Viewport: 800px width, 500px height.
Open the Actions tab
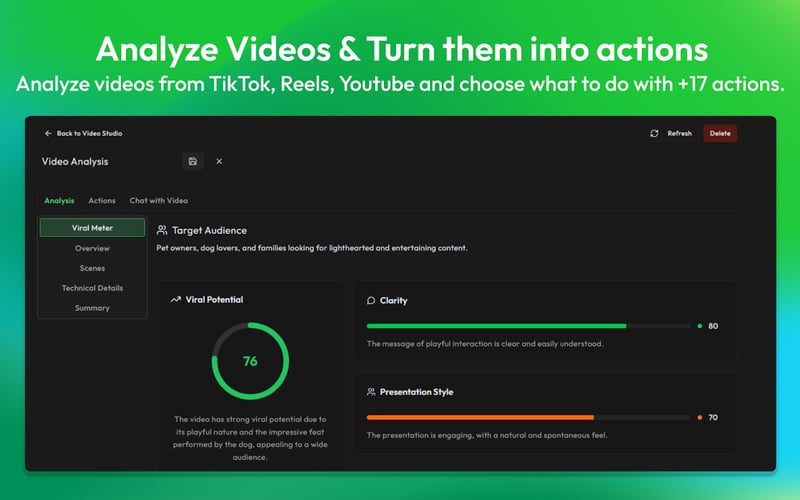[102, 201]
